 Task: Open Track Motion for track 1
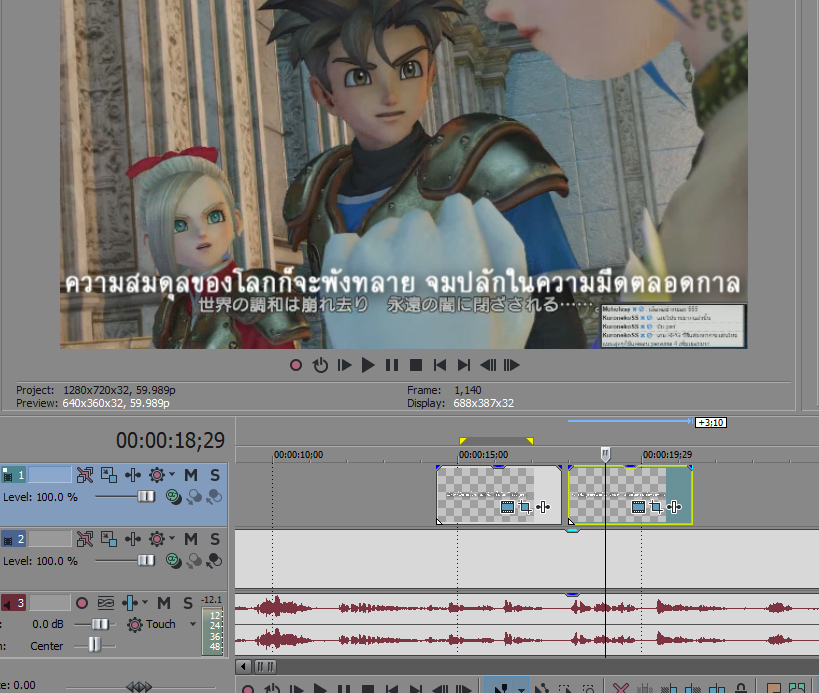coord(109,475)
